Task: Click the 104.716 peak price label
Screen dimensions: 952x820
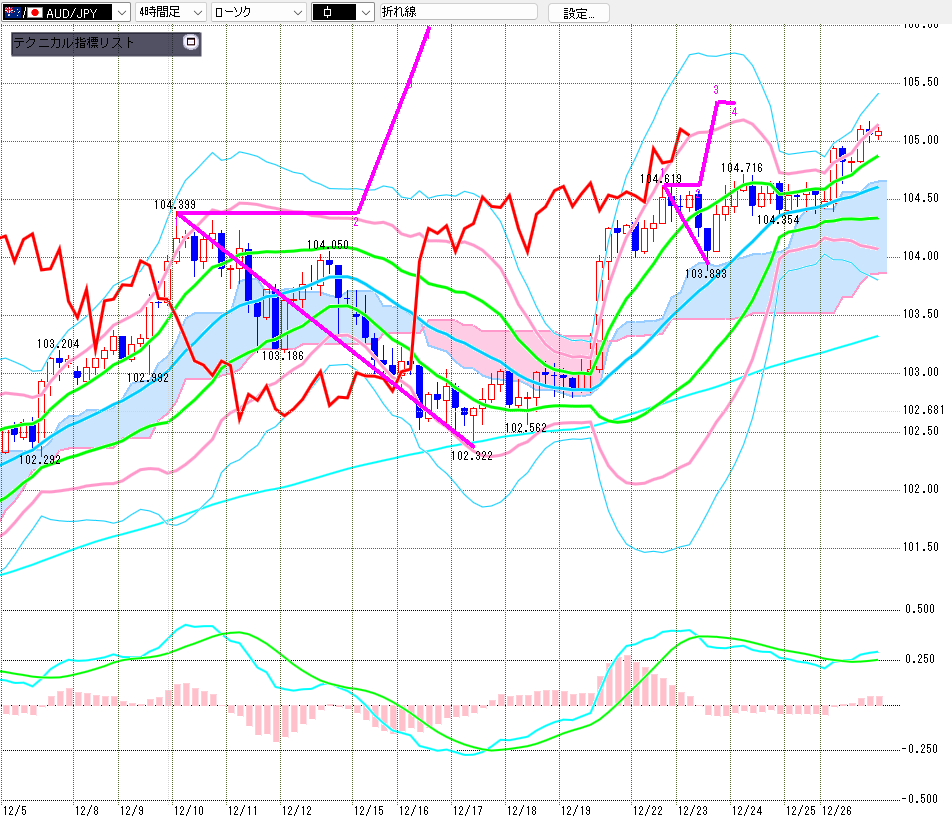Action: point(742,168)
